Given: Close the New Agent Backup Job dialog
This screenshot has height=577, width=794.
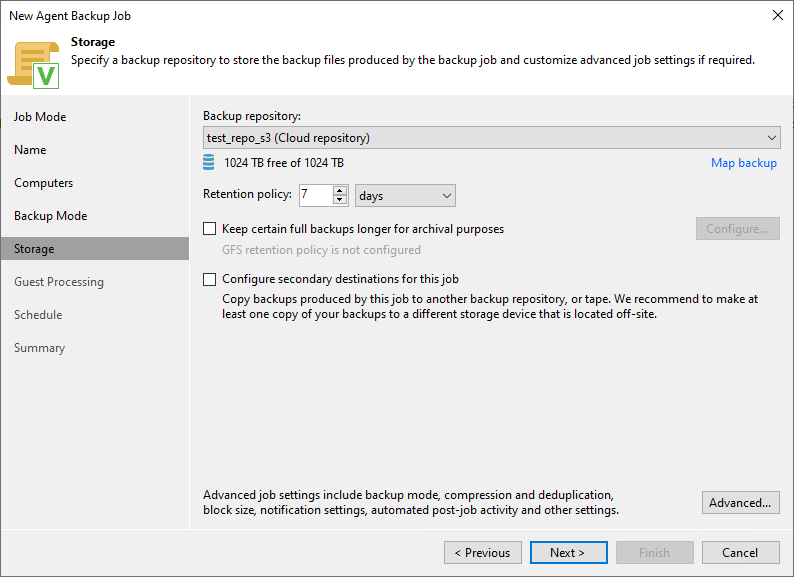Looking at the screenshot, I should [x=777, y=16].
